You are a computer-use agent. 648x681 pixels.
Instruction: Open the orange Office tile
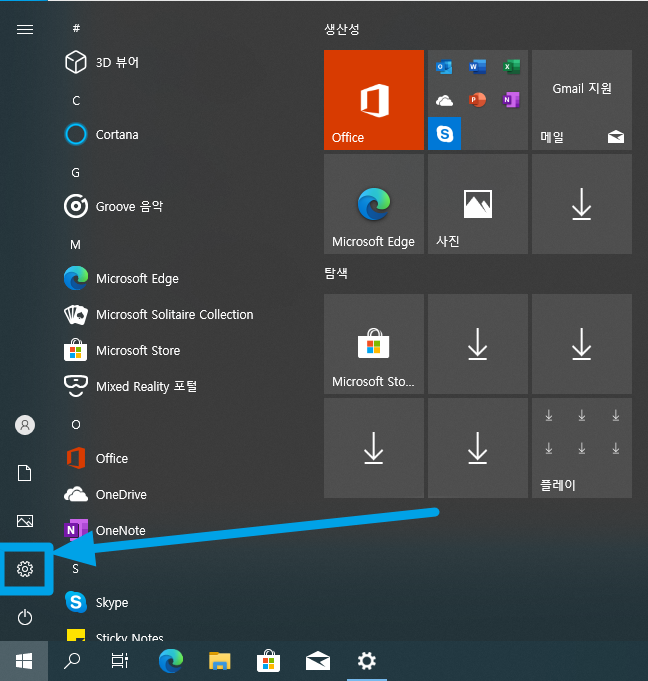(x=374, y=100)
